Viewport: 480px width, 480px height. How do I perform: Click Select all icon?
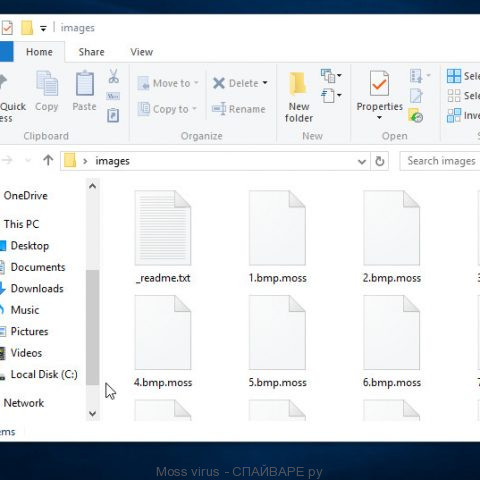(x=454, y=76)
